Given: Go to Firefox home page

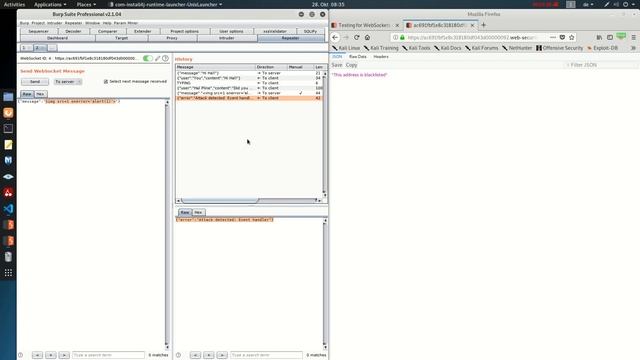Looking at the screenshot, I should 367,37.
